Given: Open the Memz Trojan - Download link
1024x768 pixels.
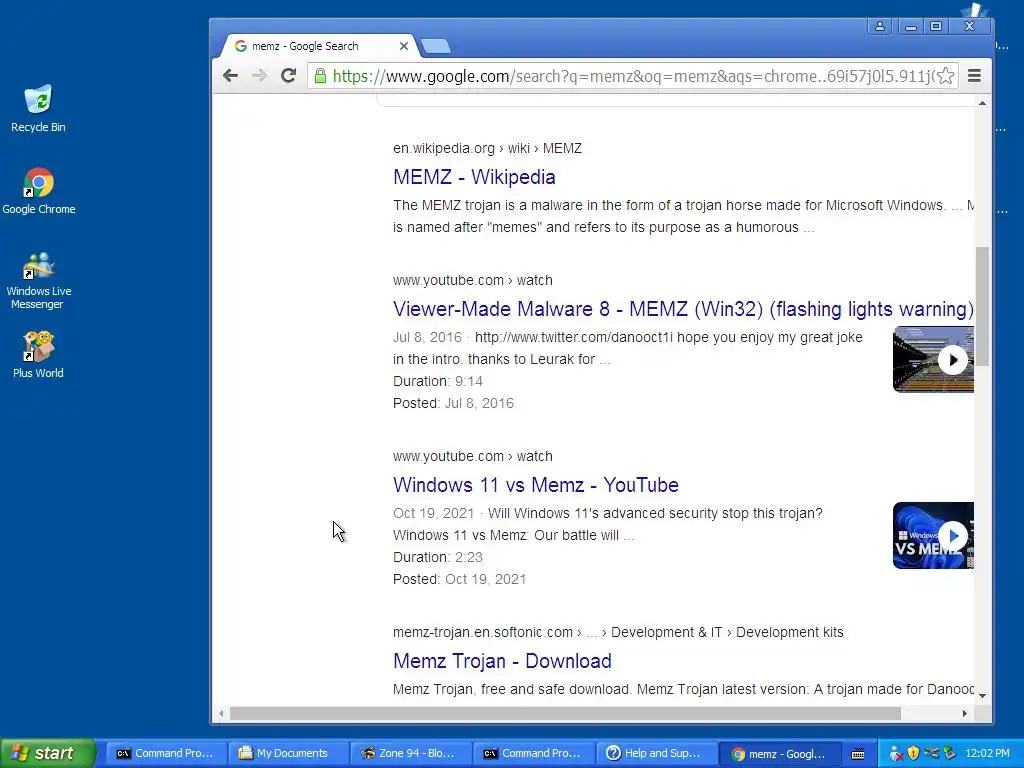Looking at the screenshot, I should tap(502, 661).
